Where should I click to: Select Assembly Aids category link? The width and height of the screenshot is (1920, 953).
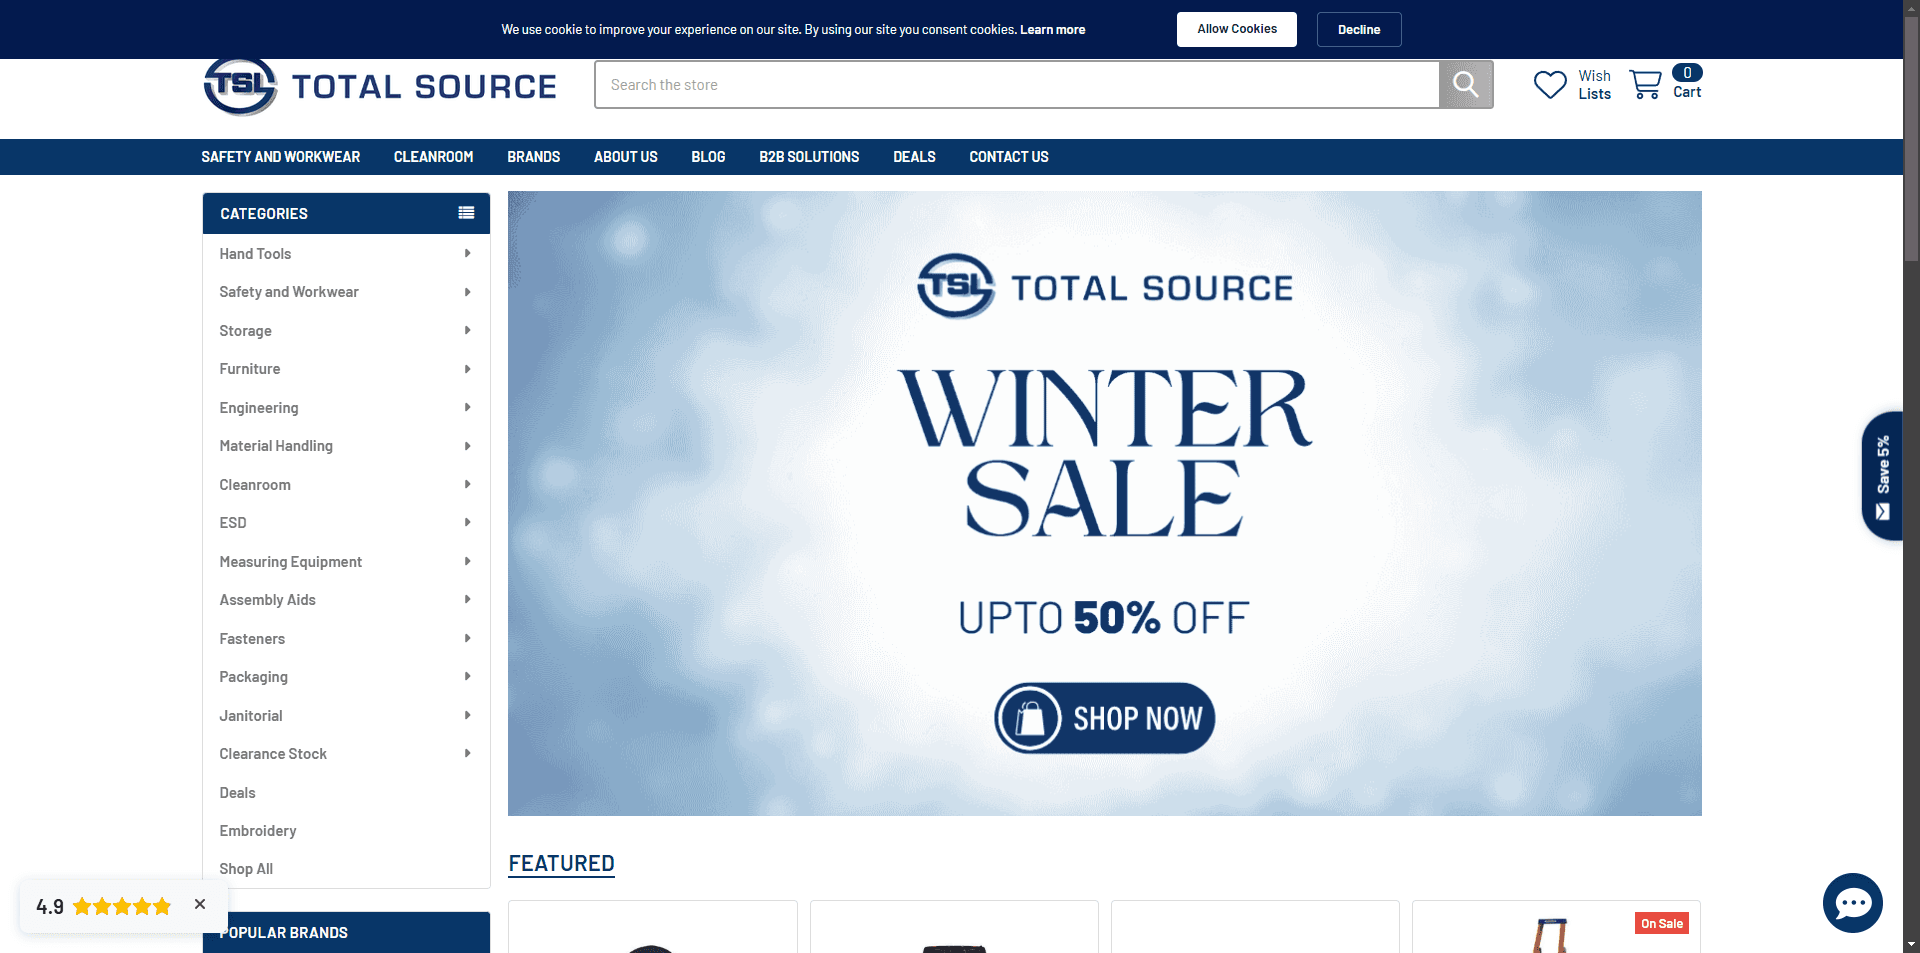point(268,600)
